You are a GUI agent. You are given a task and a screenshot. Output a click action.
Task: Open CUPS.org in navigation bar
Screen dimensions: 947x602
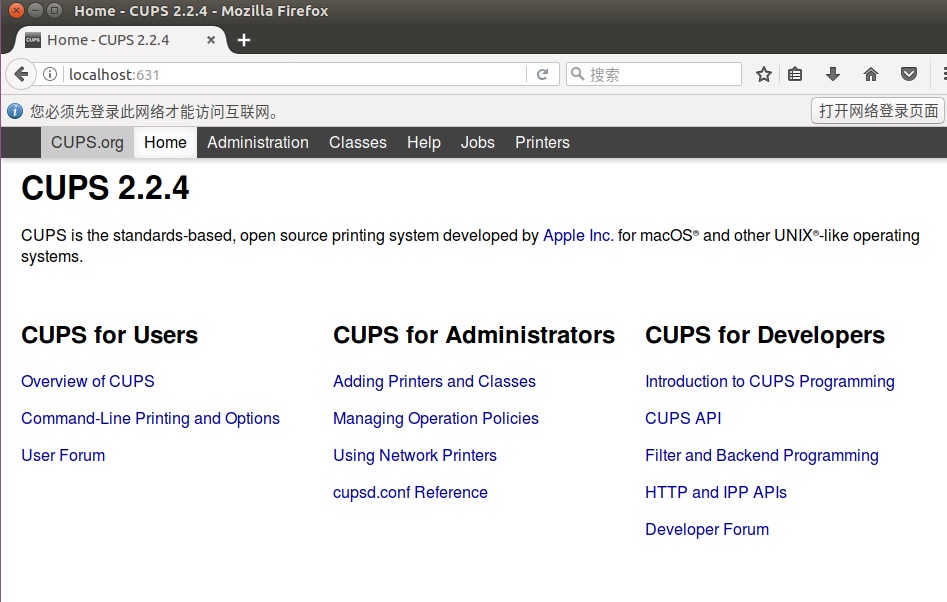pos(88,142)
